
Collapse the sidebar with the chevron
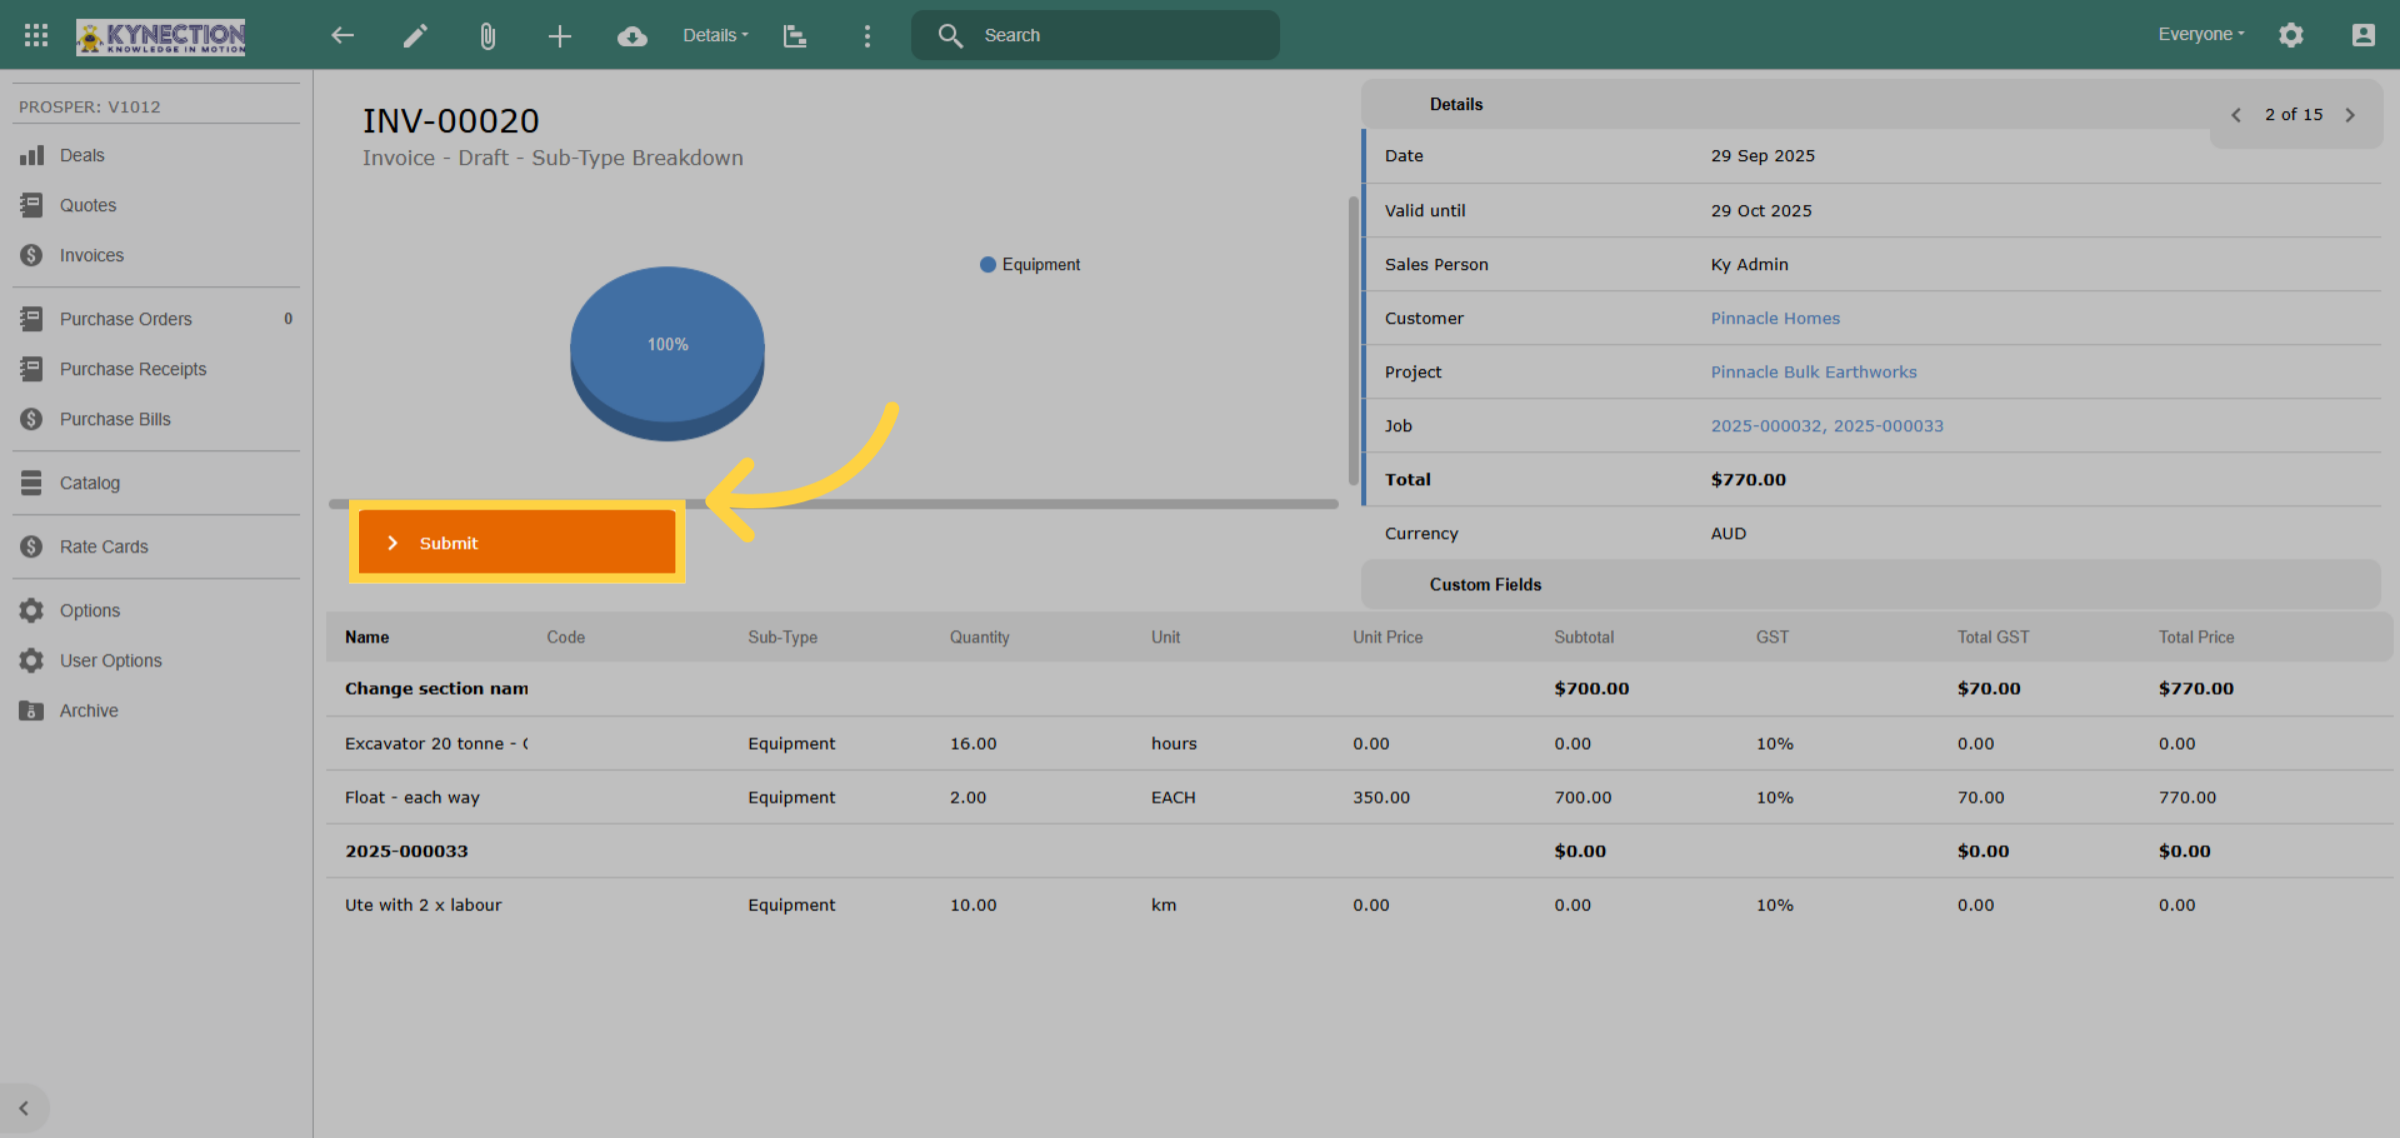(24, 1108)
